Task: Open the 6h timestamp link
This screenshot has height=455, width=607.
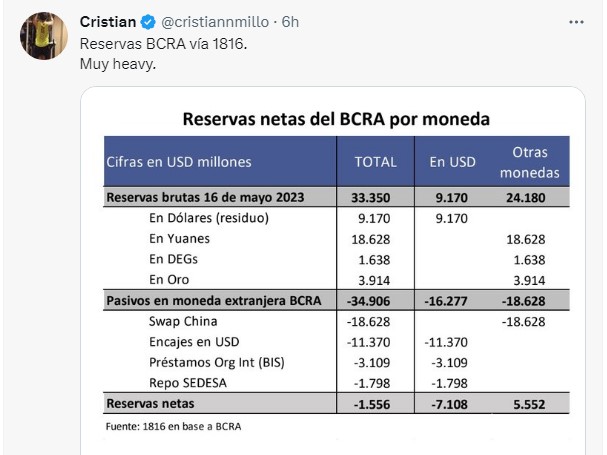Action: [x=290, y=22]
